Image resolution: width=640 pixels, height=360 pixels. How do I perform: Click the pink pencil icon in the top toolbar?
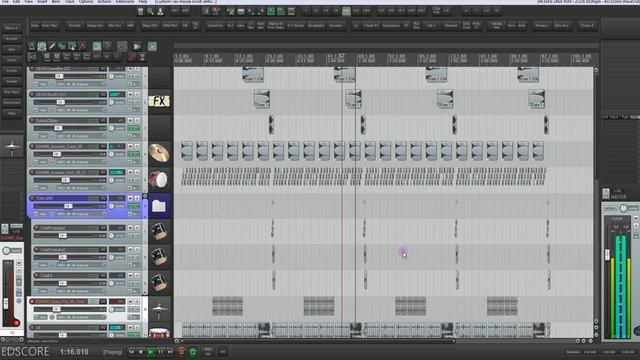[216, 11]
